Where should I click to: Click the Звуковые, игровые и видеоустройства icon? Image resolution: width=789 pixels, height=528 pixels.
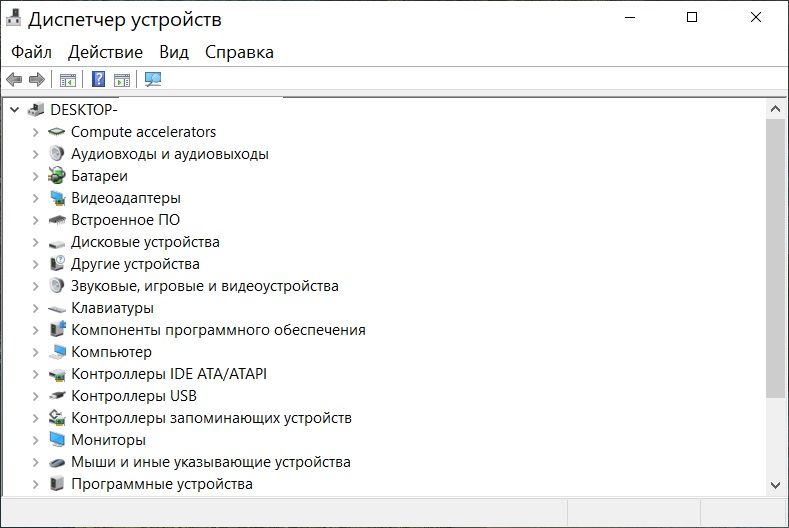pyautogui.click(x=57, y=285)
